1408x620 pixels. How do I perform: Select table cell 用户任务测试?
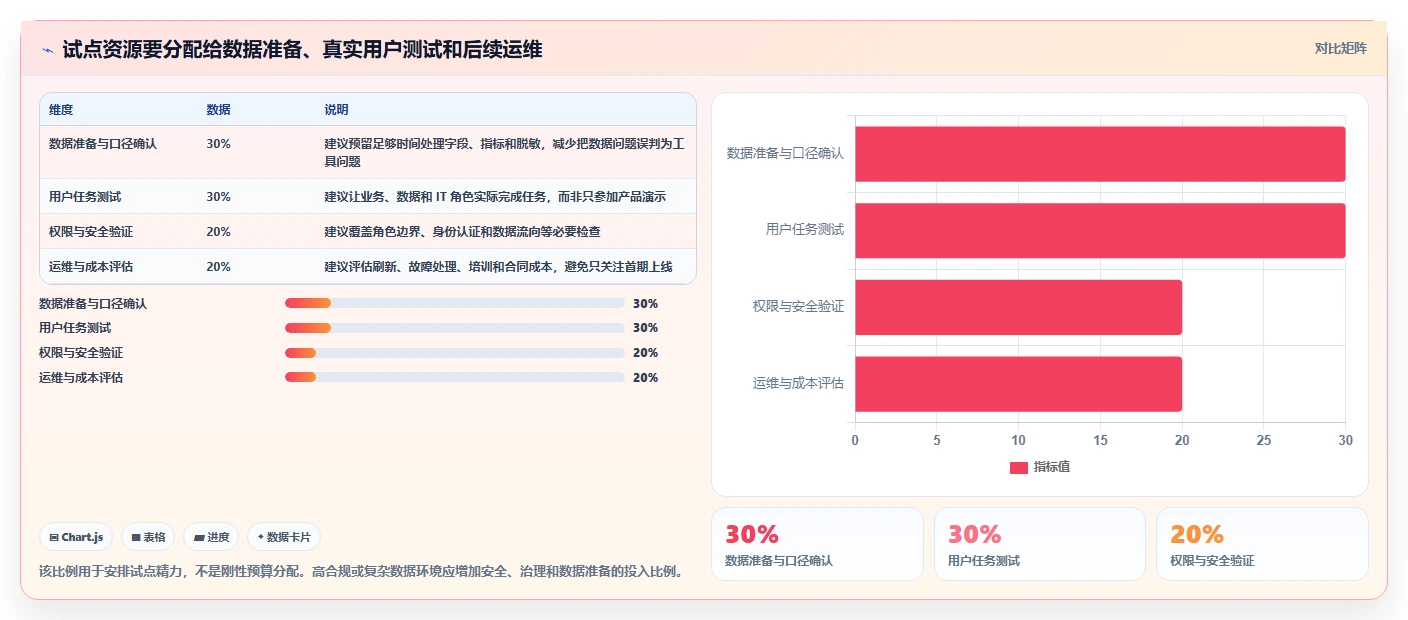(x=85, y=197)
